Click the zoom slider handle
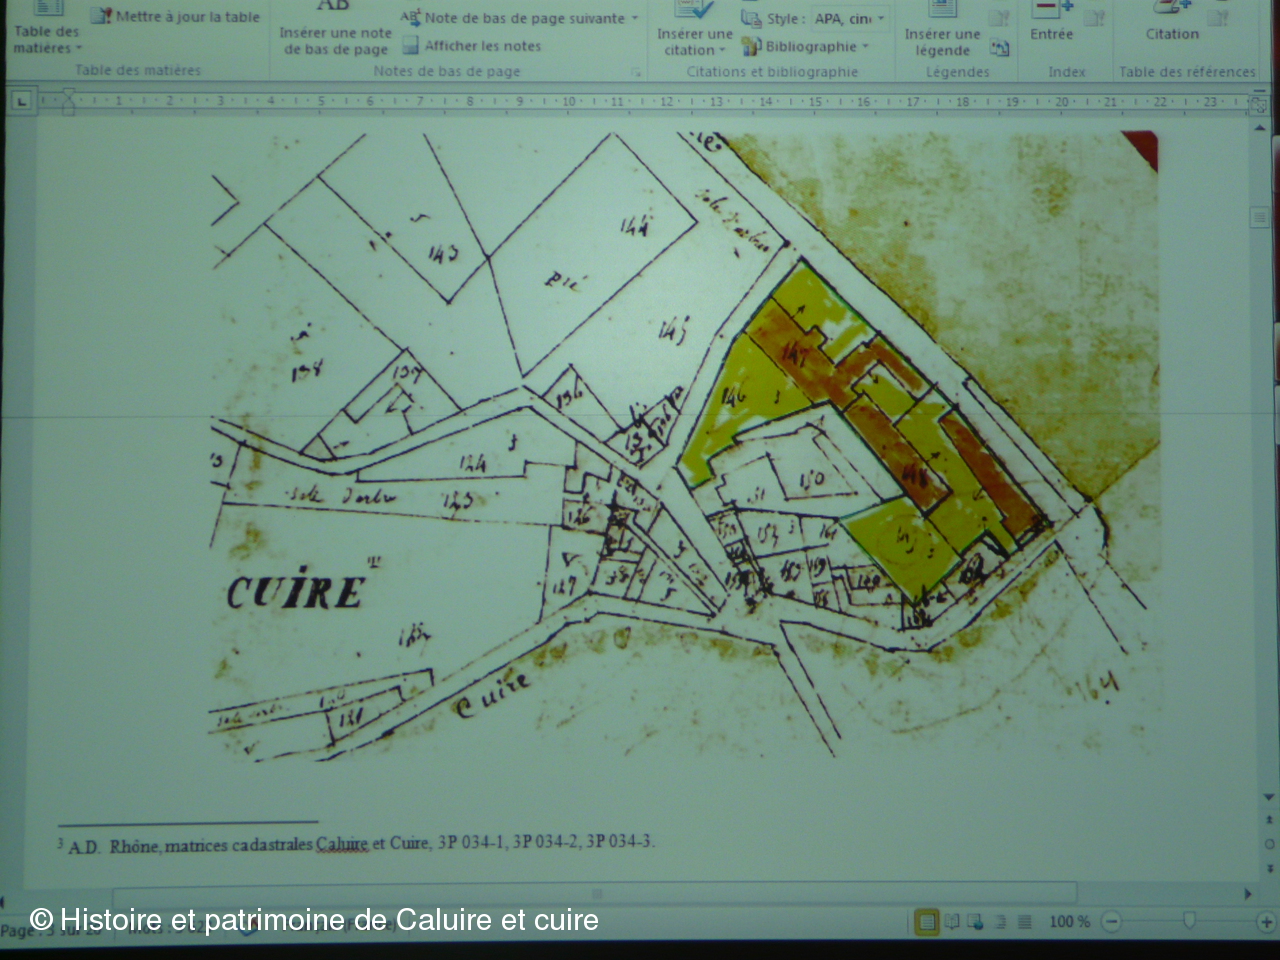This screenshot has height=960, width=1280. [x=1188, y=921]
